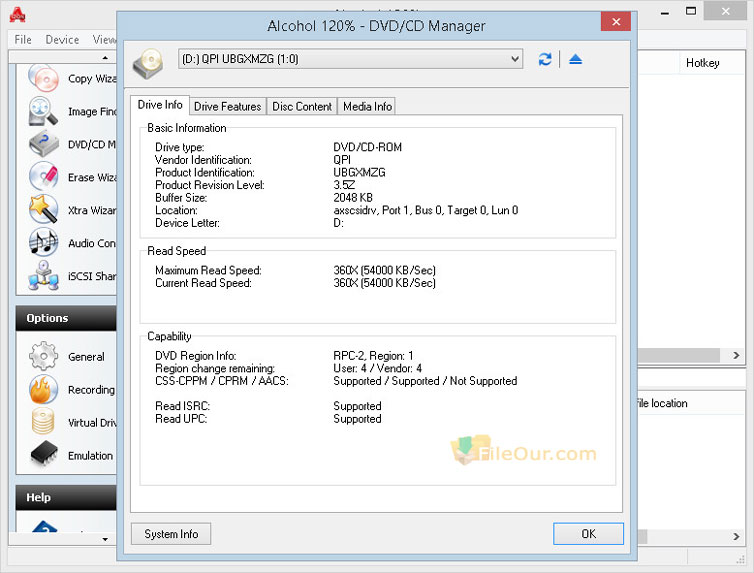Screen dimensions: 754x573
Task: Click the Options section header
Action: pyautogui.click(x=66, y=318)
